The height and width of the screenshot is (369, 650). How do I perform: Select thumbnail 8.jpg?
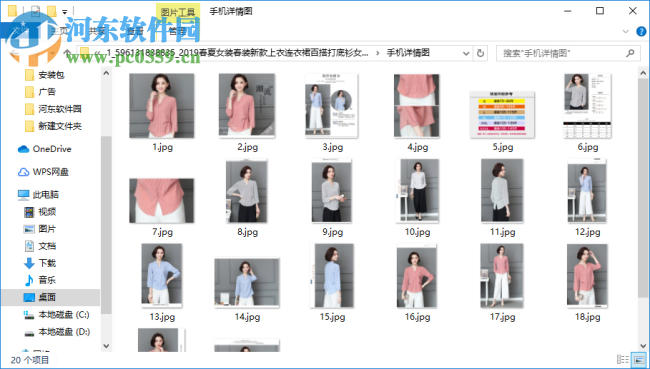click(x=247, y=192)
